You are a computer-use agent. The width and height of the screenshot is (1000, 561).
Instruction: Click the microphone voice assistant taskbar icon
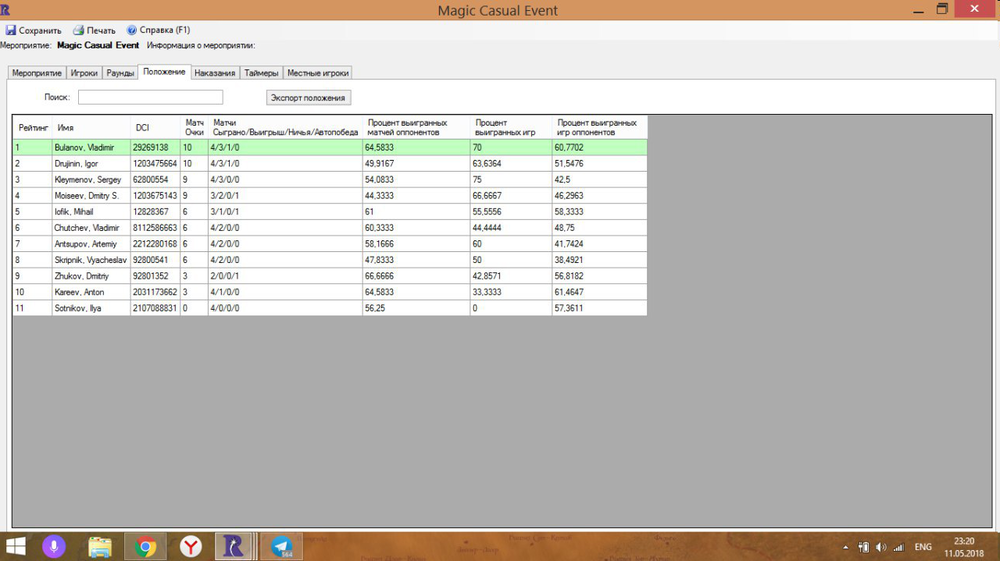53,546
